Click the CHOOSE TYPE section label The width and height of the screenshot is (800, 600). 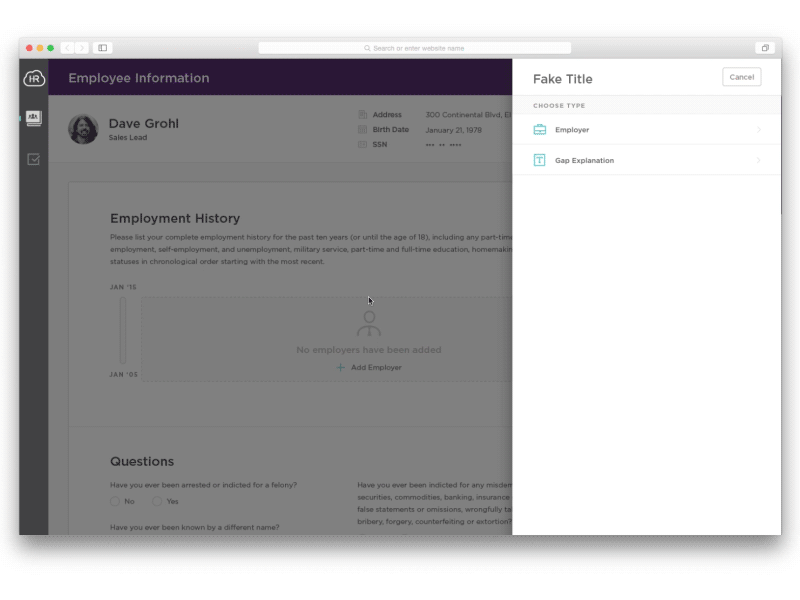[x=559, y=106]
